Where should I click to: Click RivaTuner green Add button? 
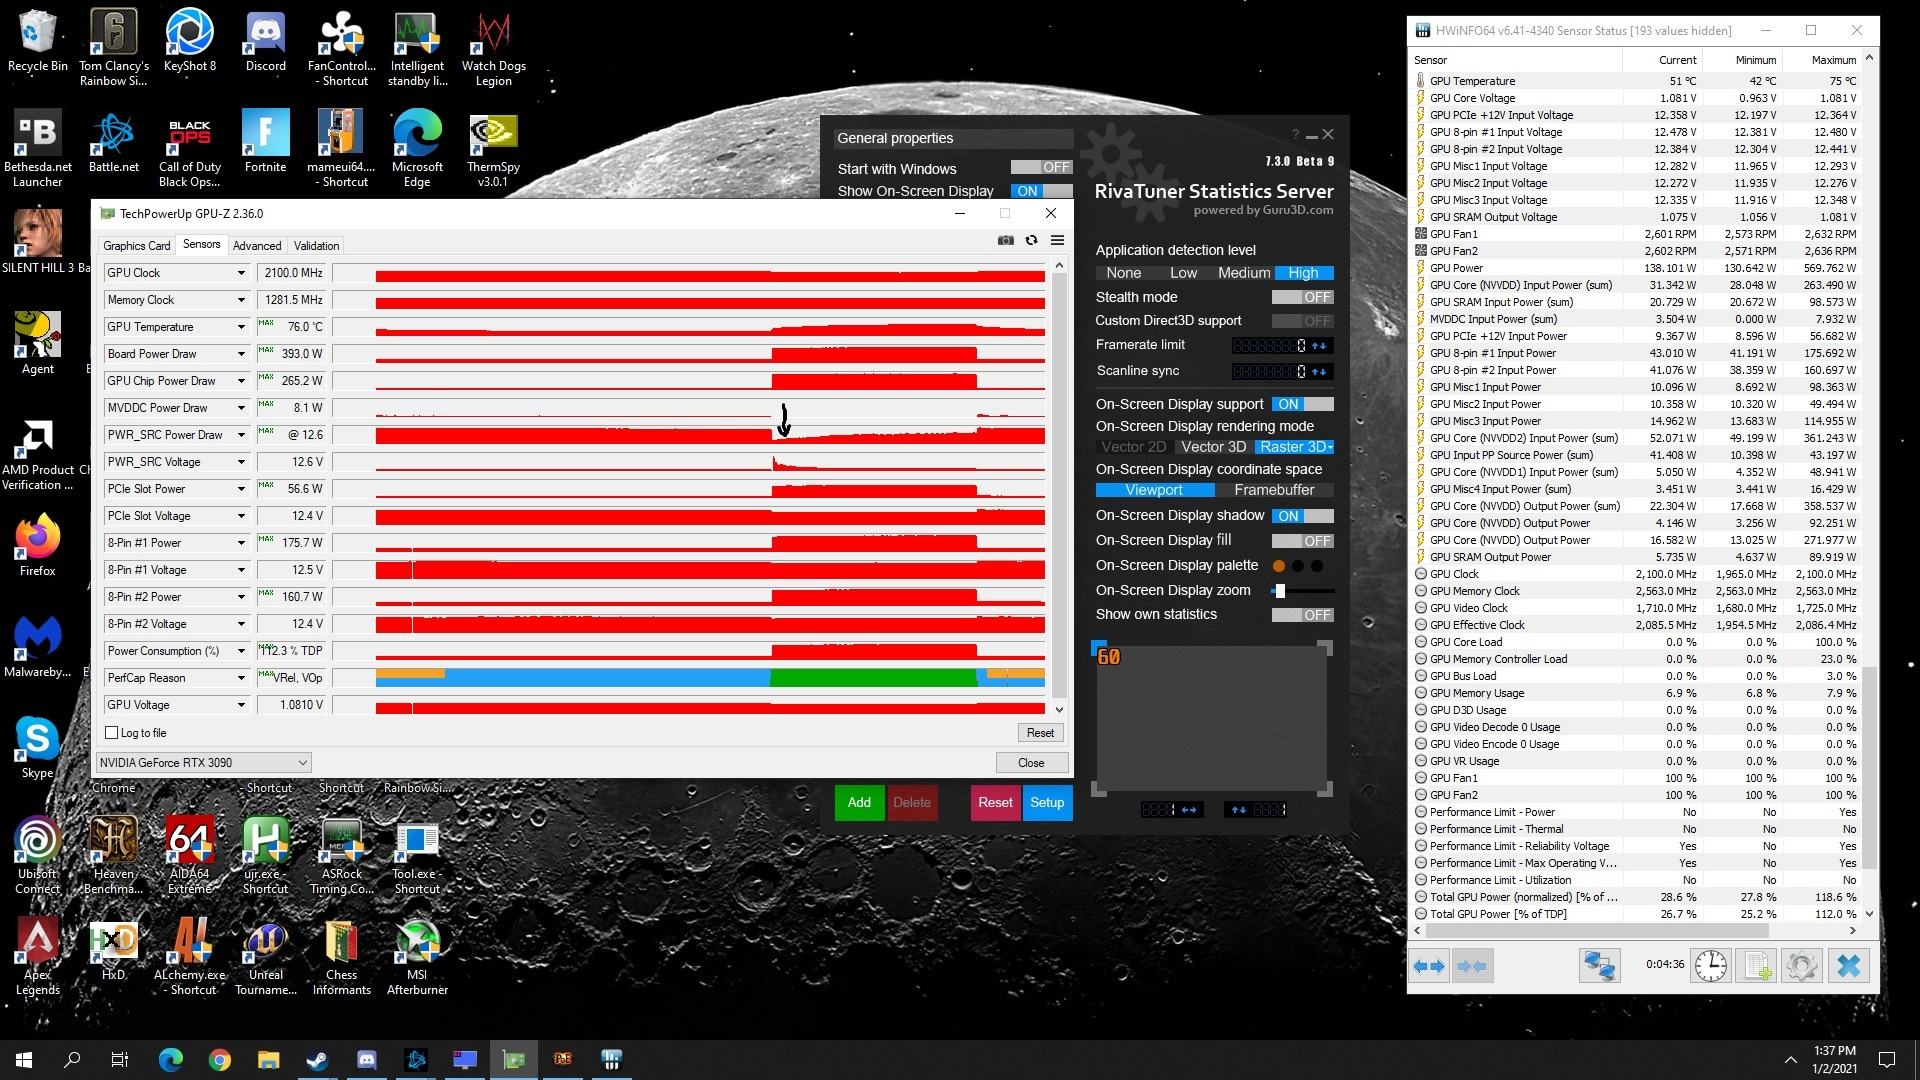(859, 802)
